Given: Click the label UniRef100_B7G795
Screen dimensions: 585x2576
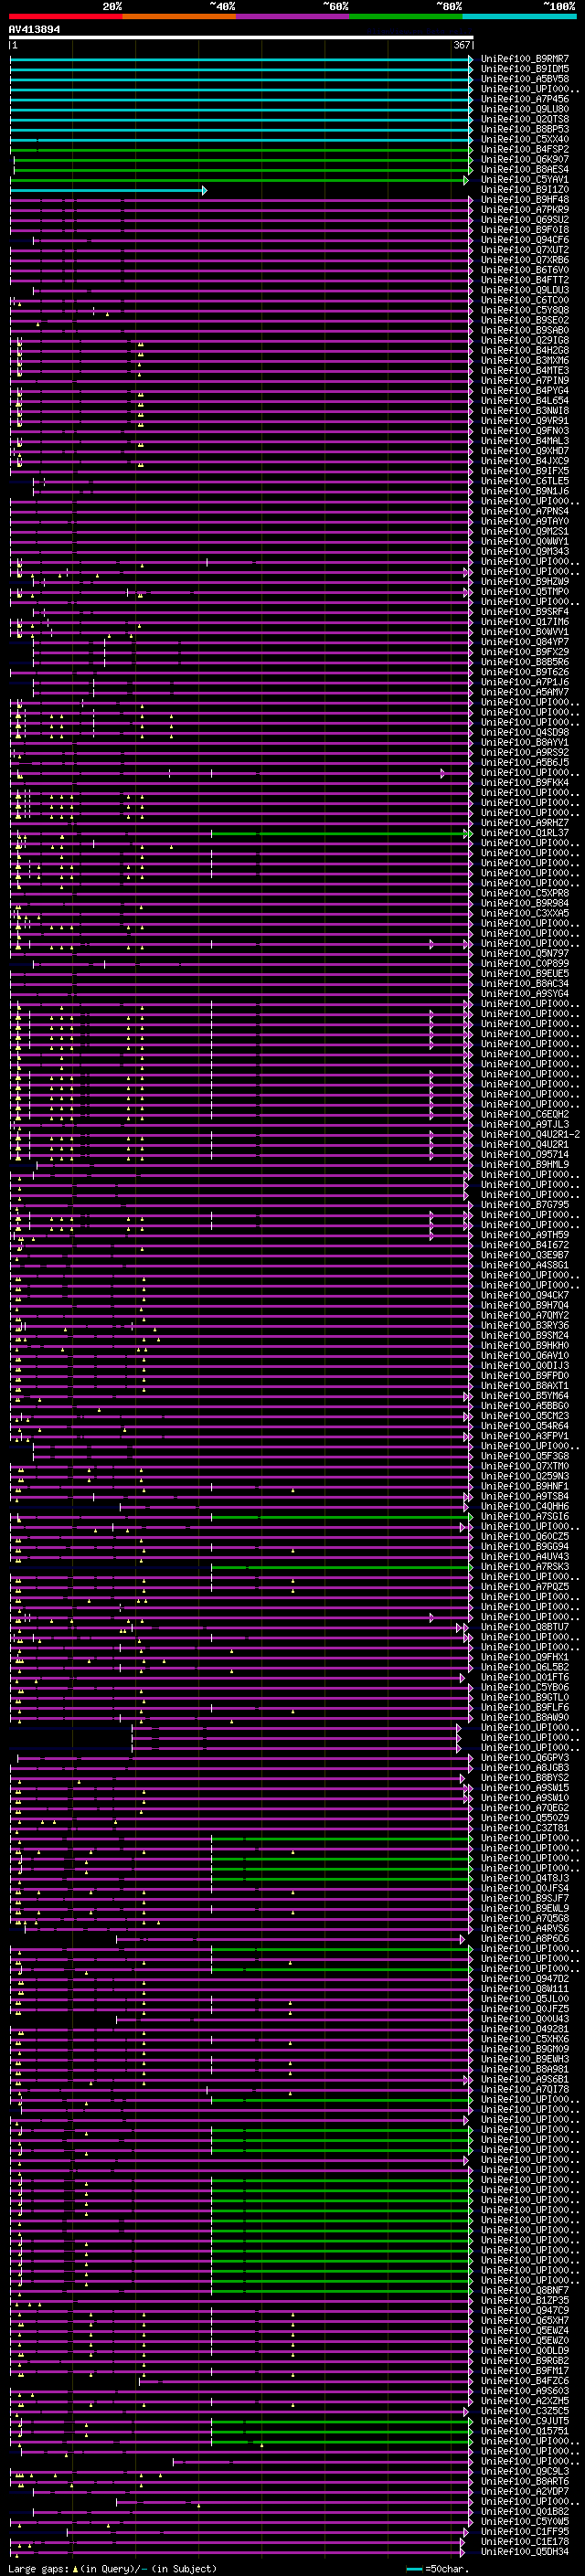Looking at the screenshot, I should click(525, 1205).
